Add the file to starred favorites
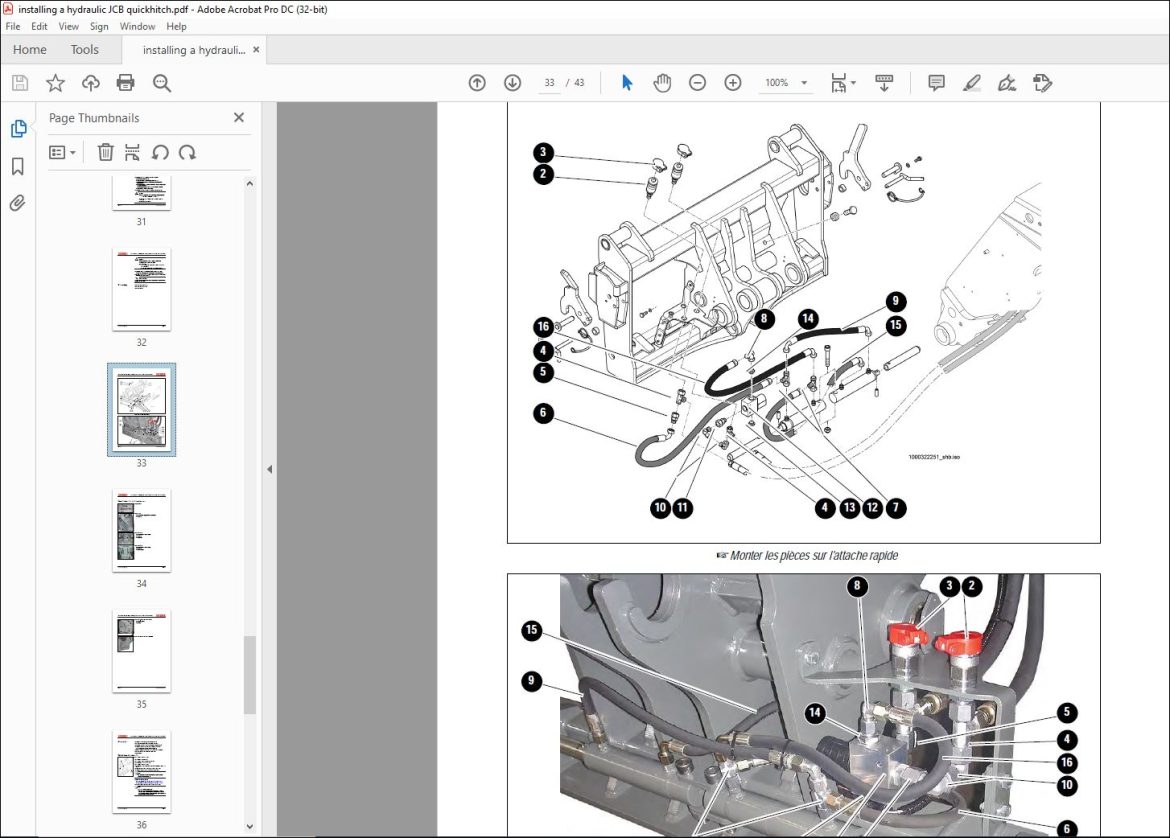1170x838 pixels. point(55,83)
